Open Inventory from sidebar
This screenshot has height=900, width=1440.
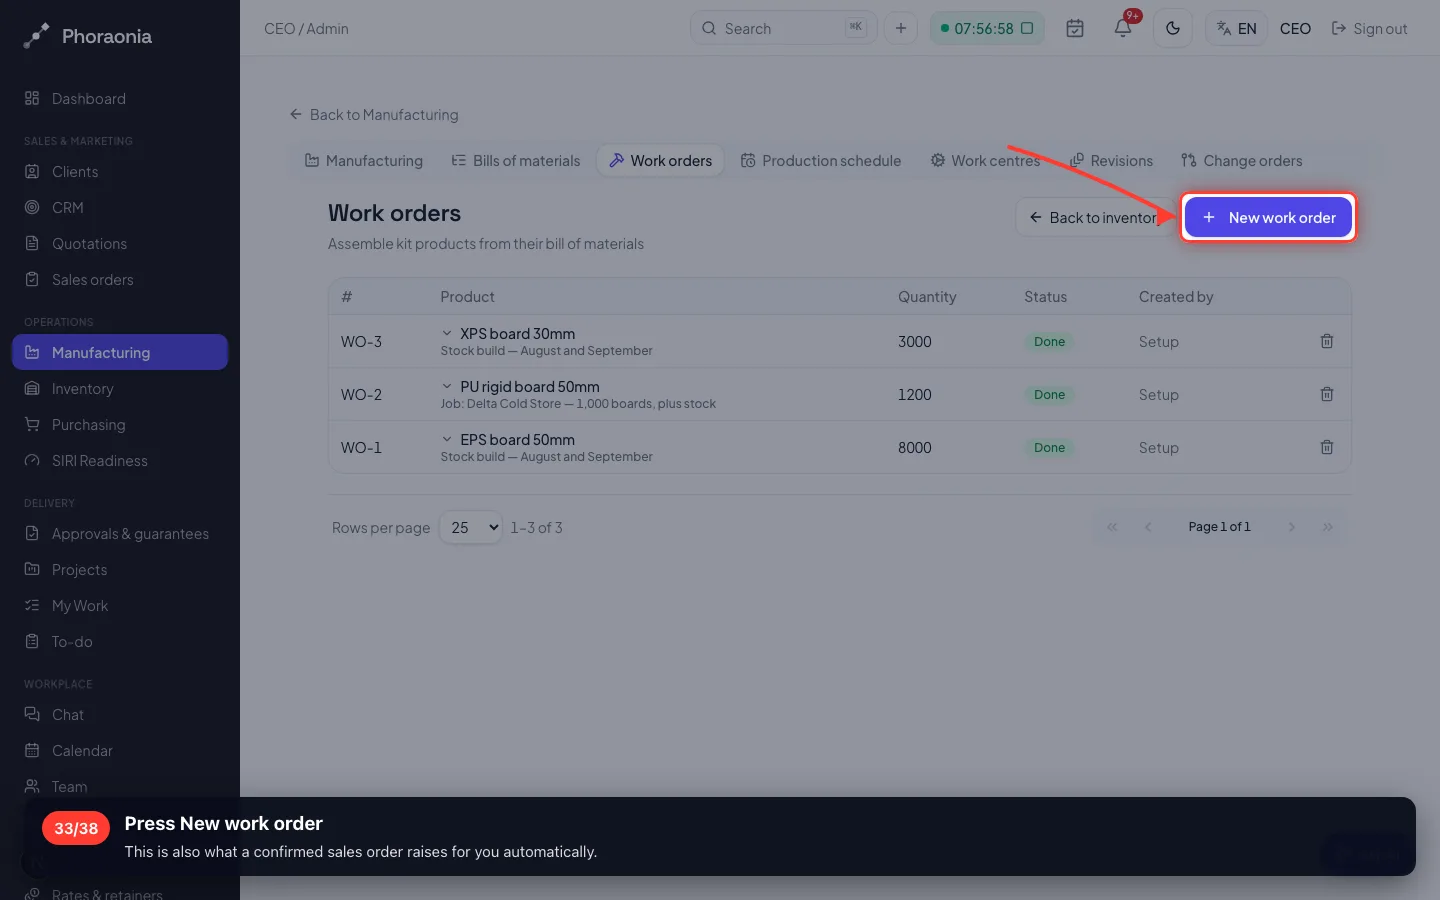[120, 388]
